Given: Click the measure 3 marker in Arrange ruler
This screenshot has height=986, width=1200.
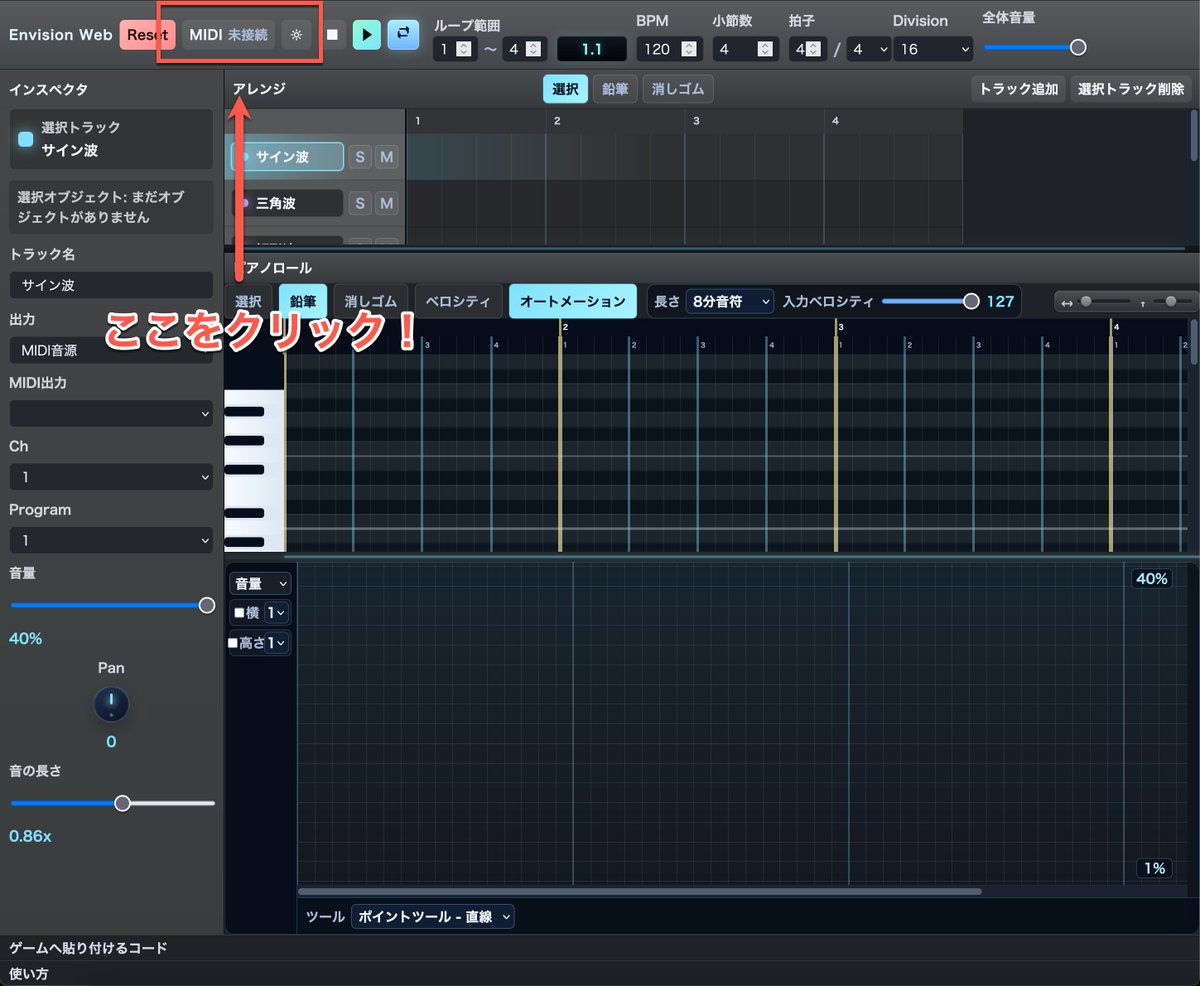Looking at the screenshot, I should pos(696,121).
